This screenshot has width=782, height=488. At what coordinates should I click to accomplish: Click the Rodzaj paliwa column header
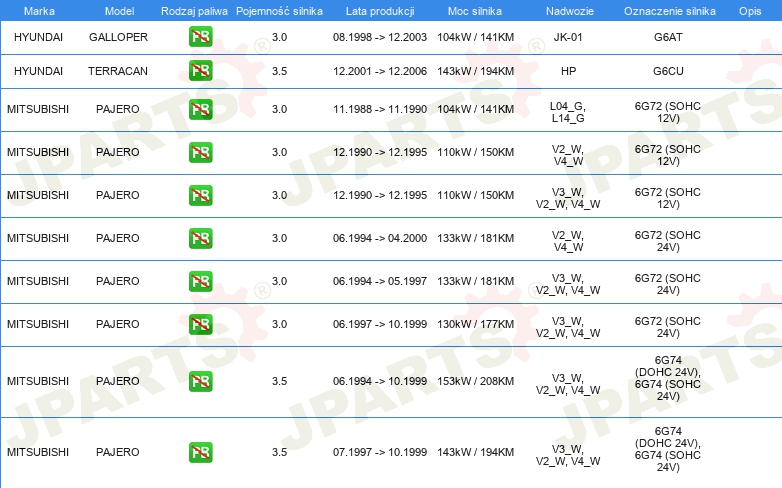pyautogui.click(x=194, y=11)
